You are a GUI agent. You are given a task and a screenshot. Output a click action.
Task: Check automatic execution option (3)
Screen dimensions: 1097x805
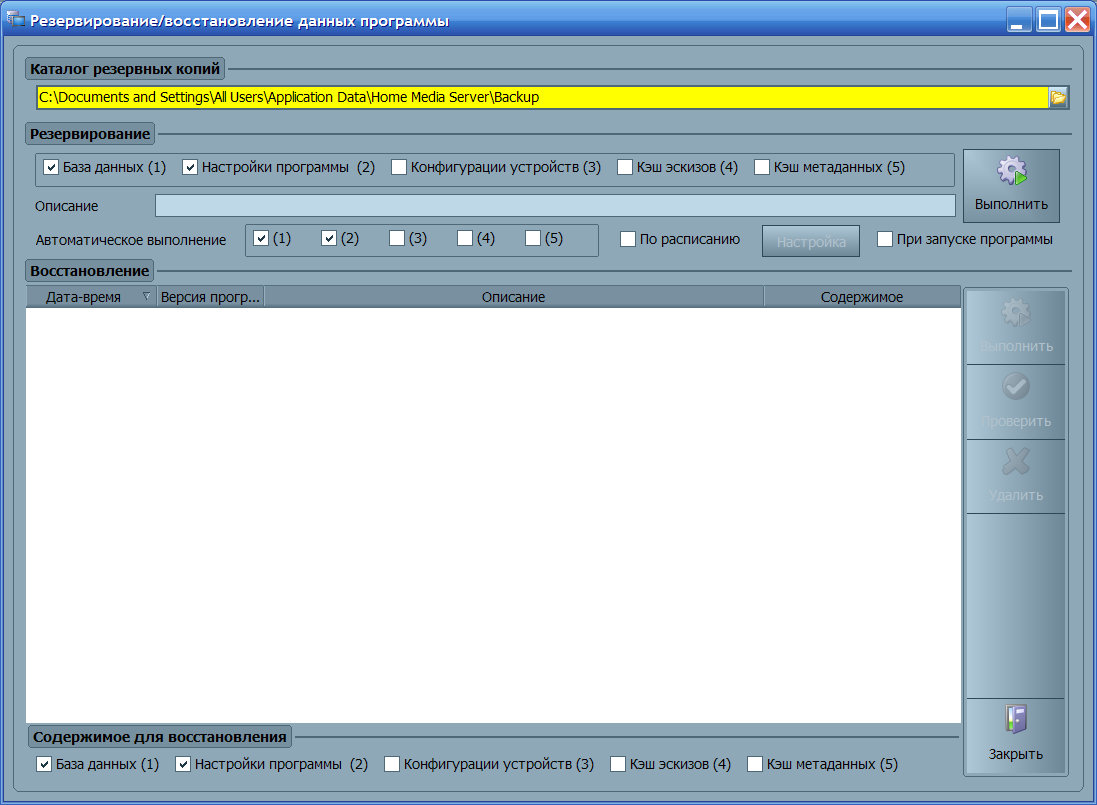(x=397, y=238)
